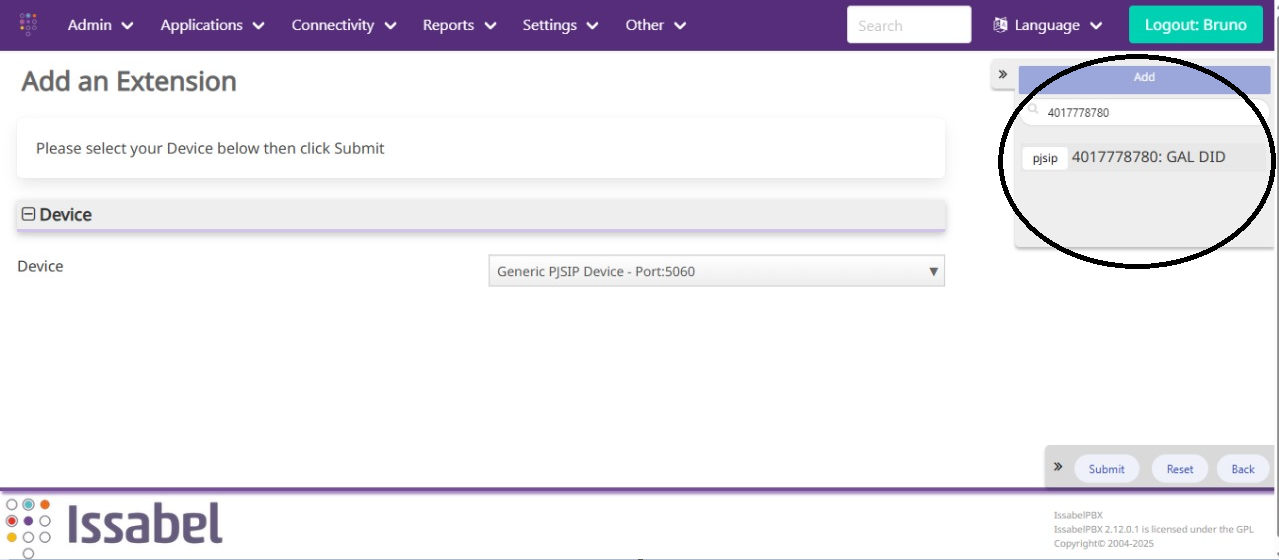Open the Settings menu

coord(560,25)
